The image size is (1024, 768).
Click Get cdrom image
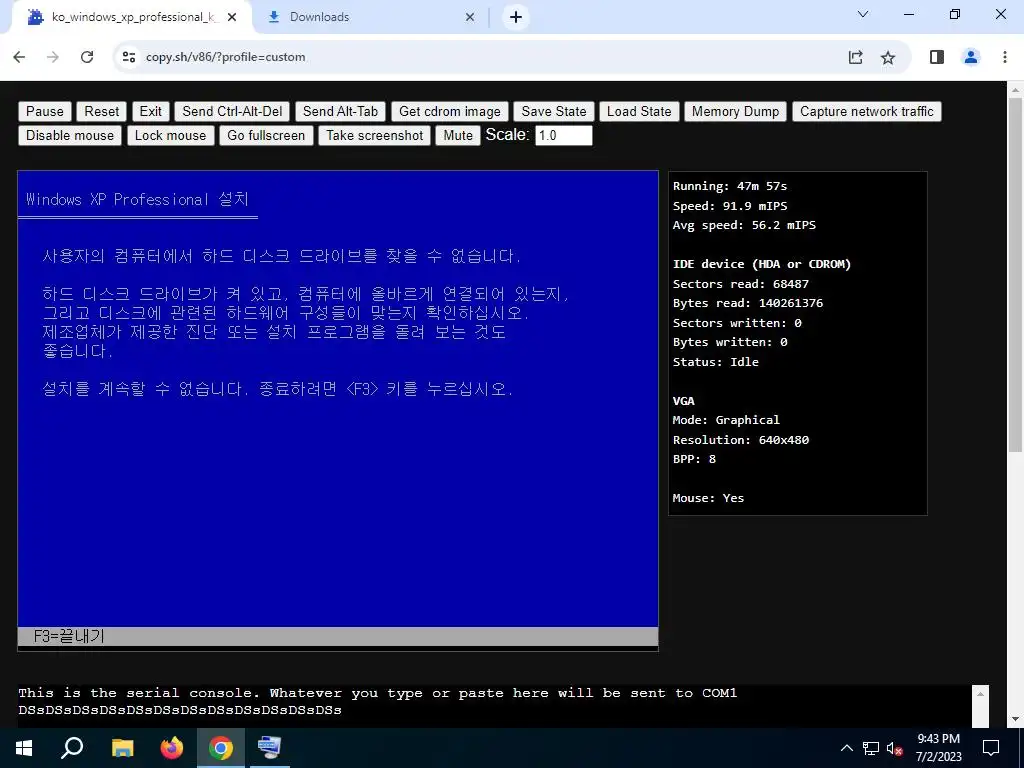[x=449, y=111]
